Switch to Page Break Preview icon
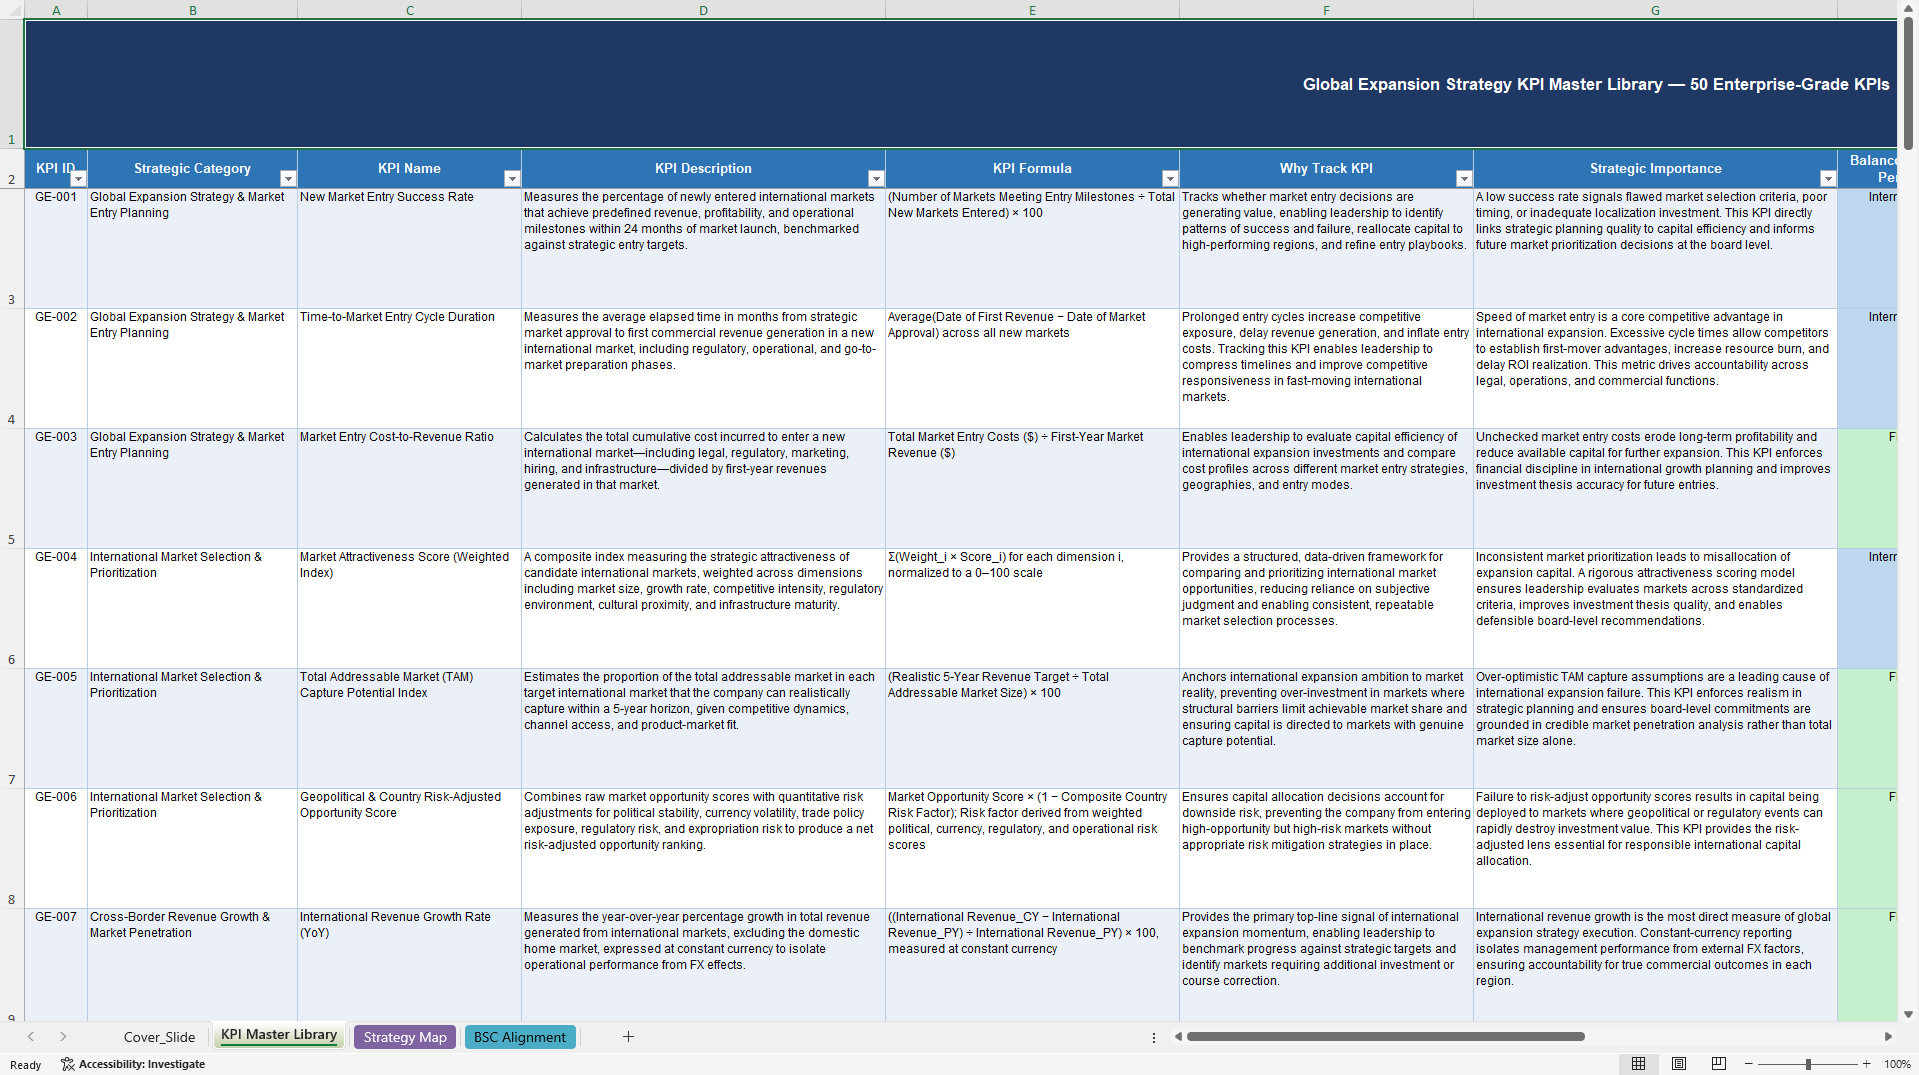Image resolution: width=1919 pixels, height=1075 pixels. pyautogui.click(x=1719, y=1064)
